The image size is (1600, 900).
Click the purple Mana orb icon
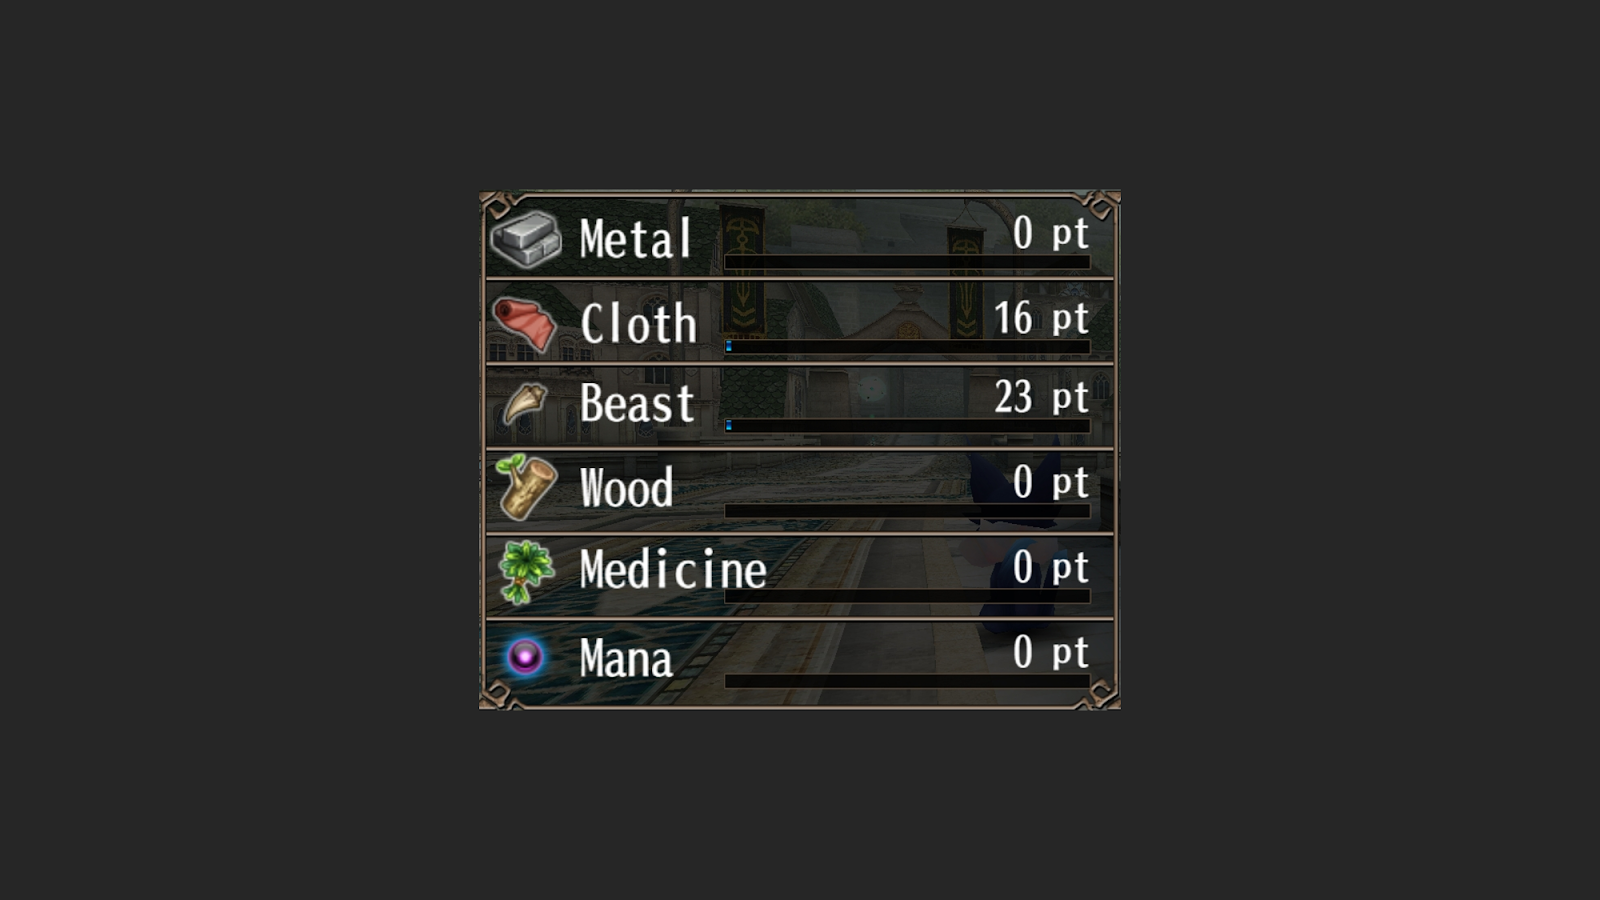tap(525, 657)
